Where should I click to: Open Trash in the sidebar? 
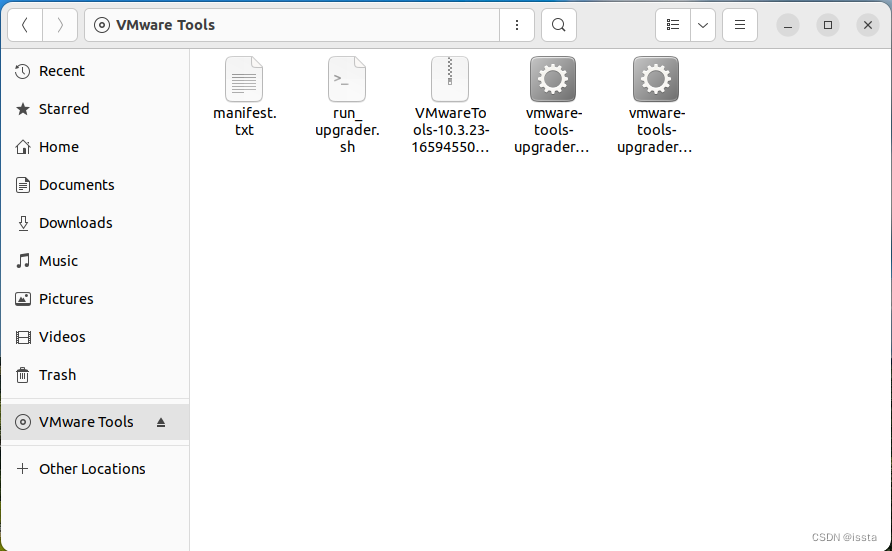coord(95,375)
